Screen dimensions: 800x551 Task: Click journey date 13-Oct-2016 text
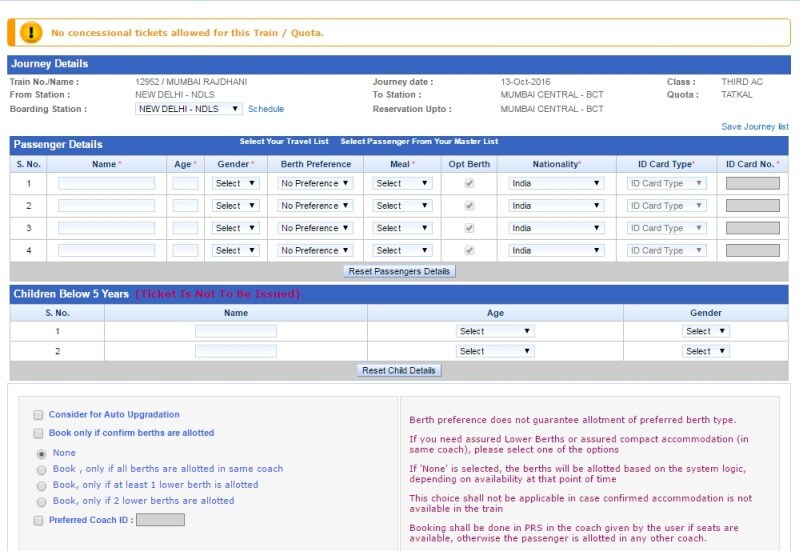pyautogui.click(x=526, y=82)
